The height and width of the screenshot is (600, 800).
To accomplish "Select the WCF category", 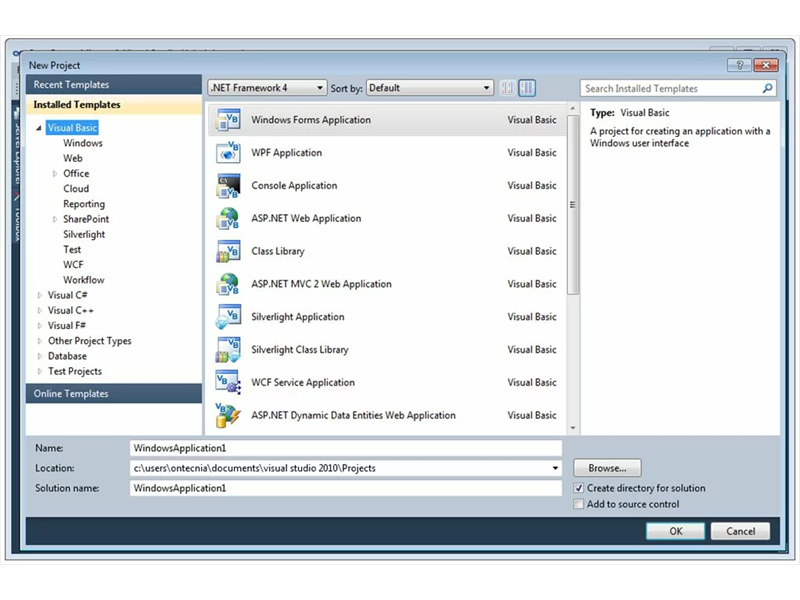I will tap(73, 265).
